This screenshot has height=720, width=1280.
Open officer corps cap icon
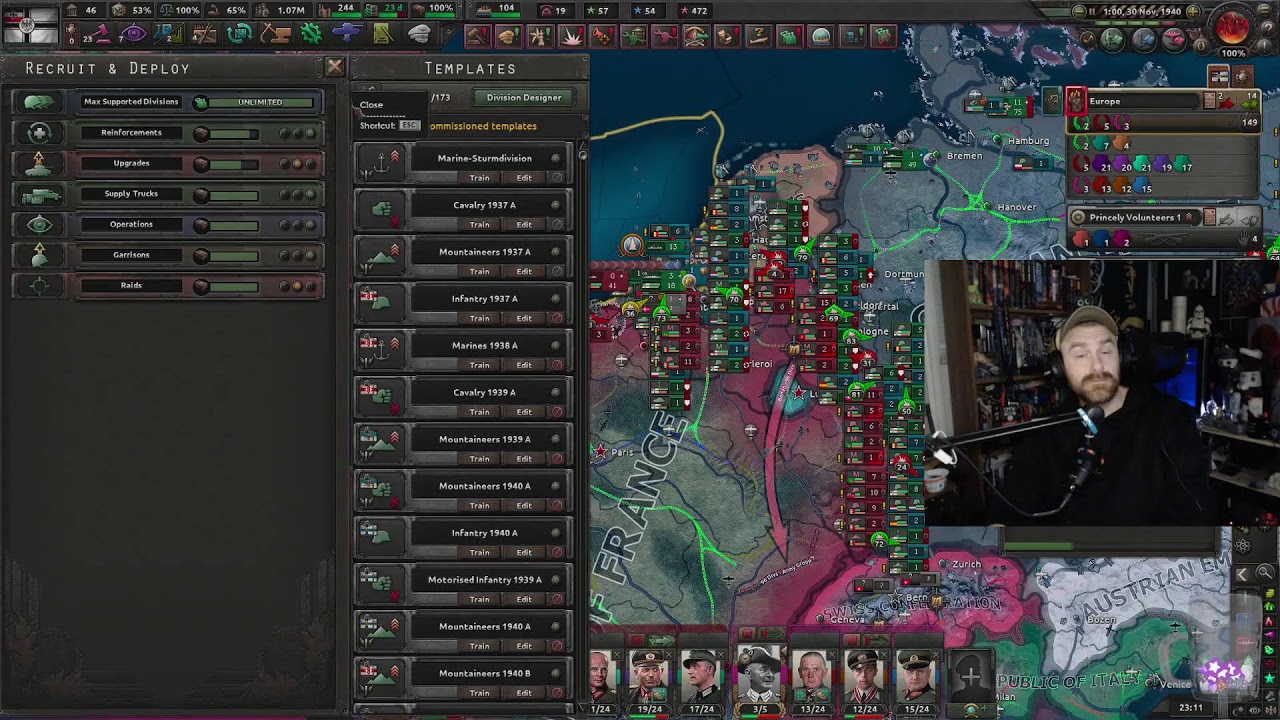point(419,35)
